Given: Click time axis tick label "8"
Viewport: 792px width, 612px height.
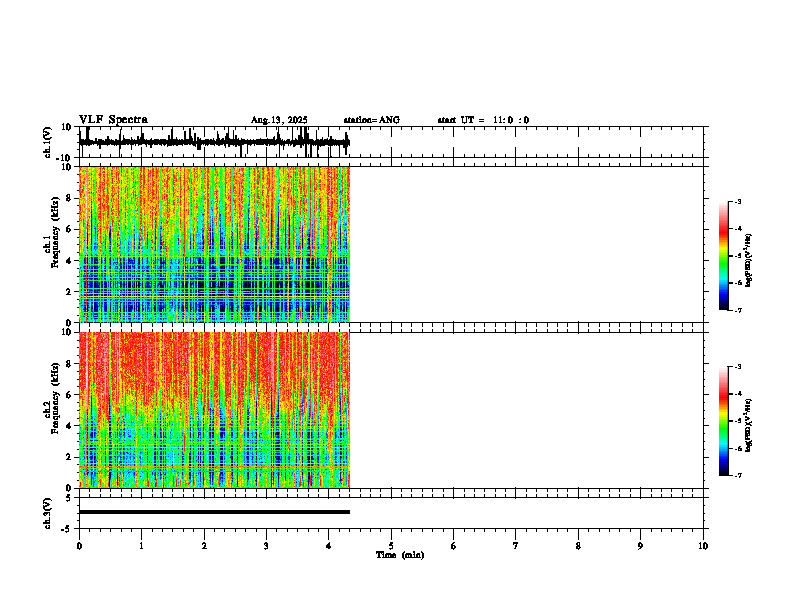Looking at the screenshot, I should tap(578, 546).
